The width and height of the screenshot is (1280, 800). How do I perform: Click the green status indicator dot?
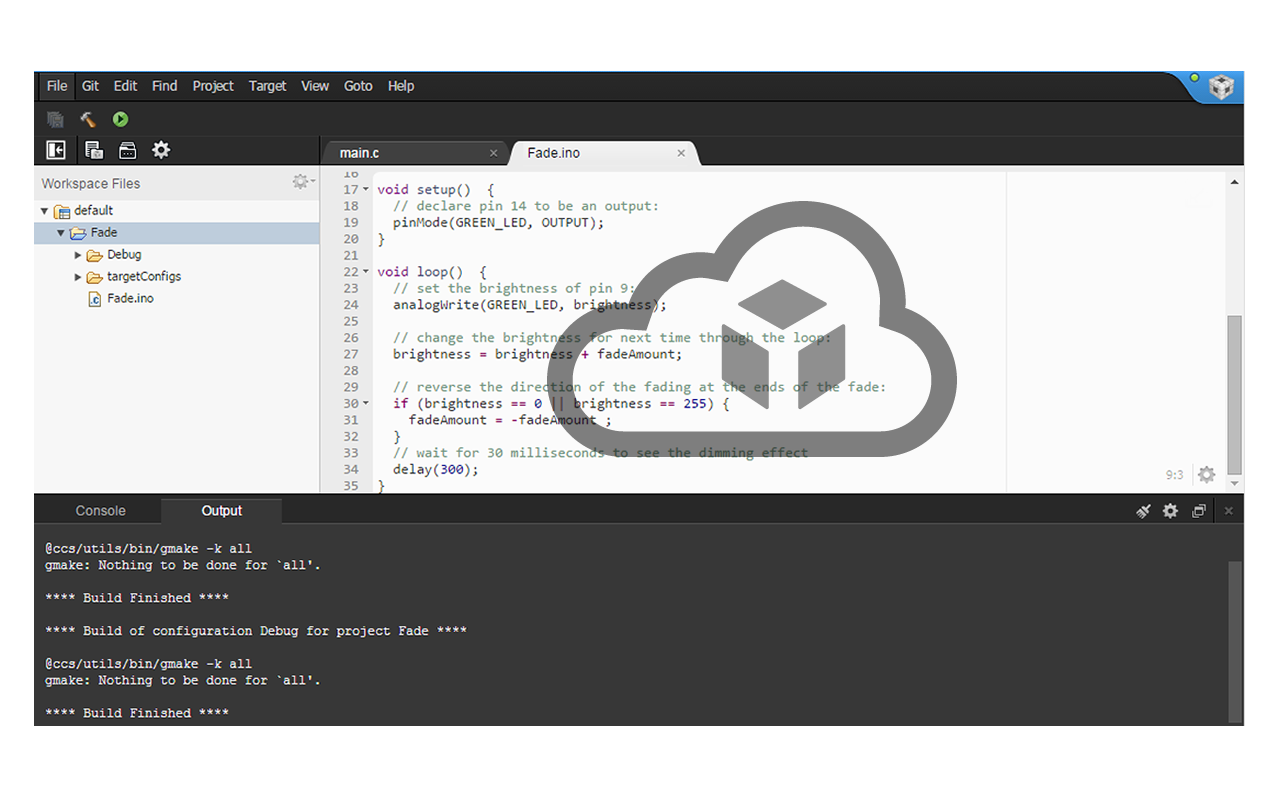[x=1194, y=78]
